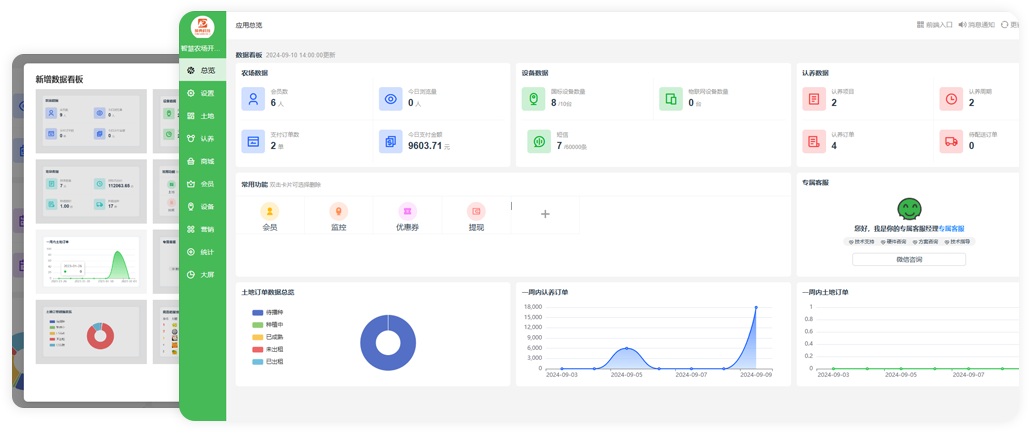Select the 总览 overview menu item
Image resolution: width=1029 pixels, height=432 pixels.
[201, 71]
